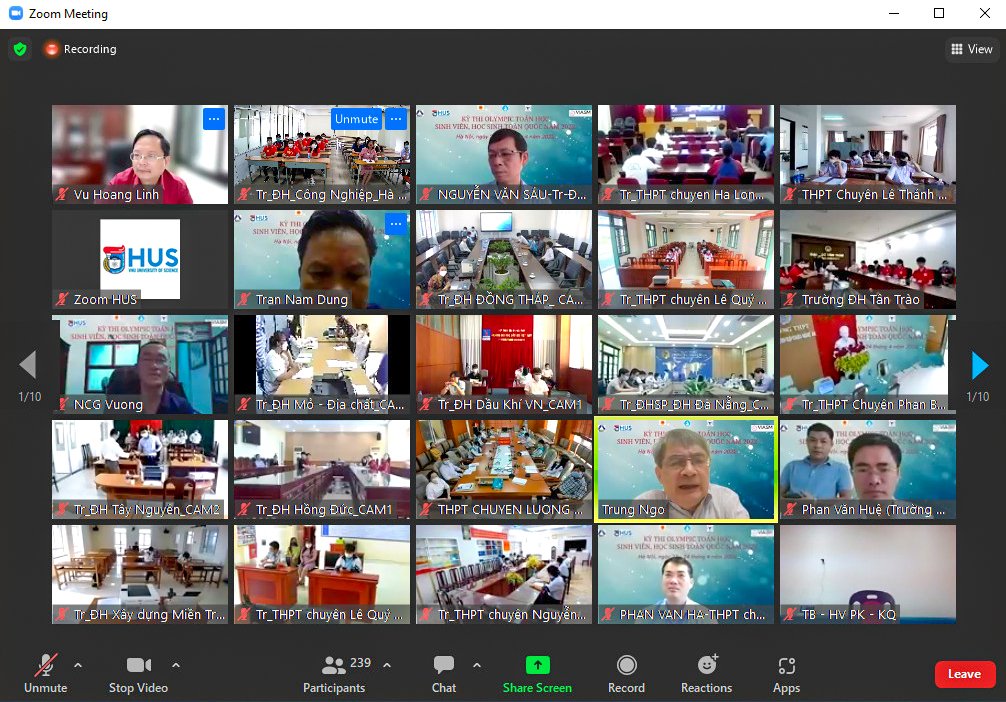Click Unmute on the Công Nghiệp tile

356,119
